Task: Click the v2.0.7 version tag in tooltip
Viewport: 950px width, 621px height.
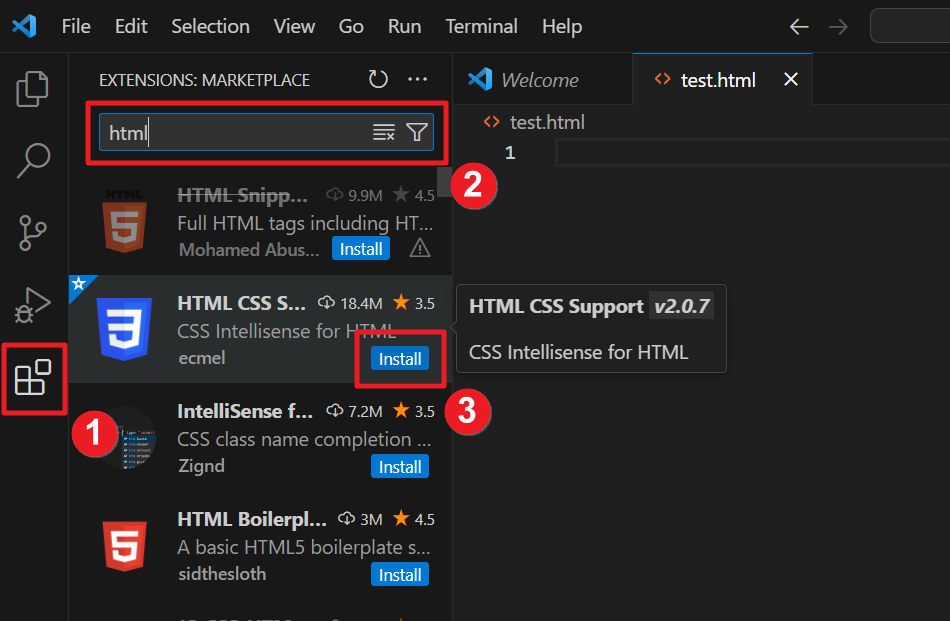Action: pos(682,306)
